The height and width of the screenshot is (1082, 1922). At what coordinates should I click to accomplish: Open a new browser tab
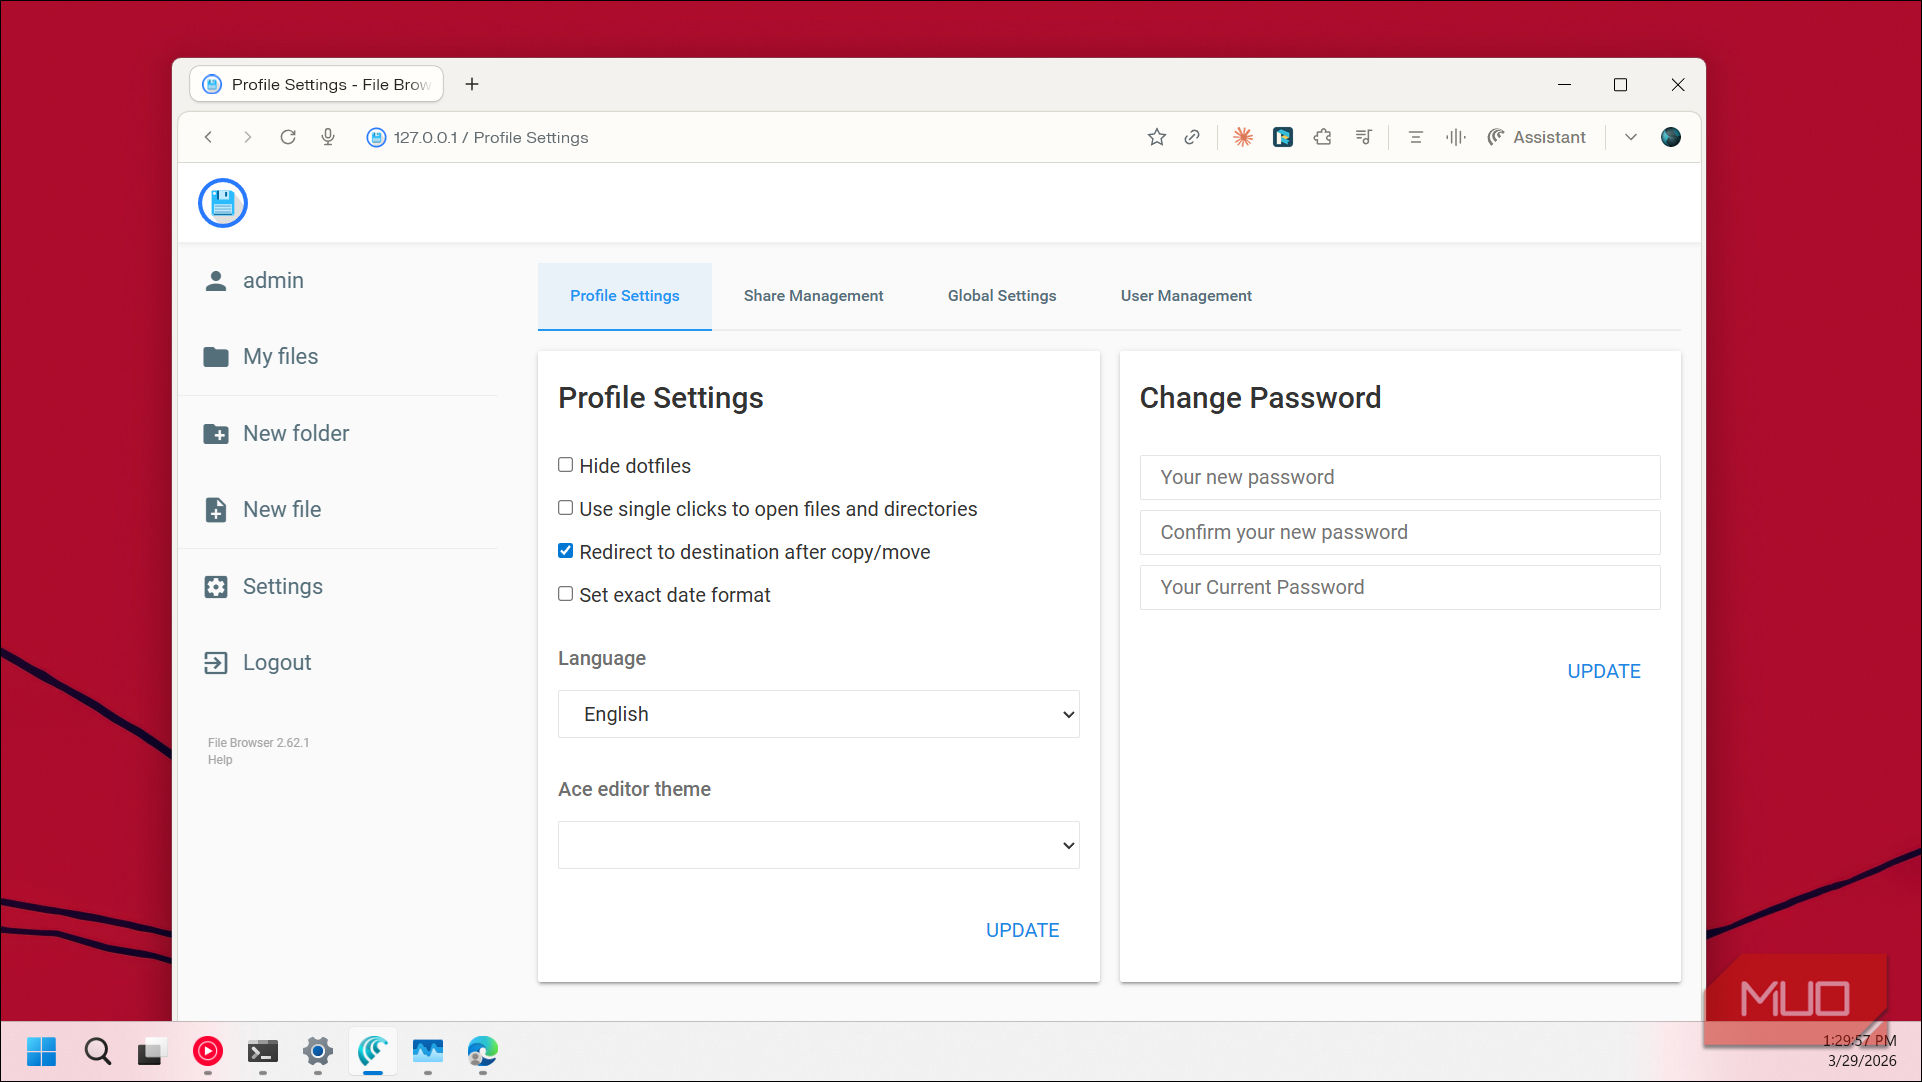[x=472, y=84]
